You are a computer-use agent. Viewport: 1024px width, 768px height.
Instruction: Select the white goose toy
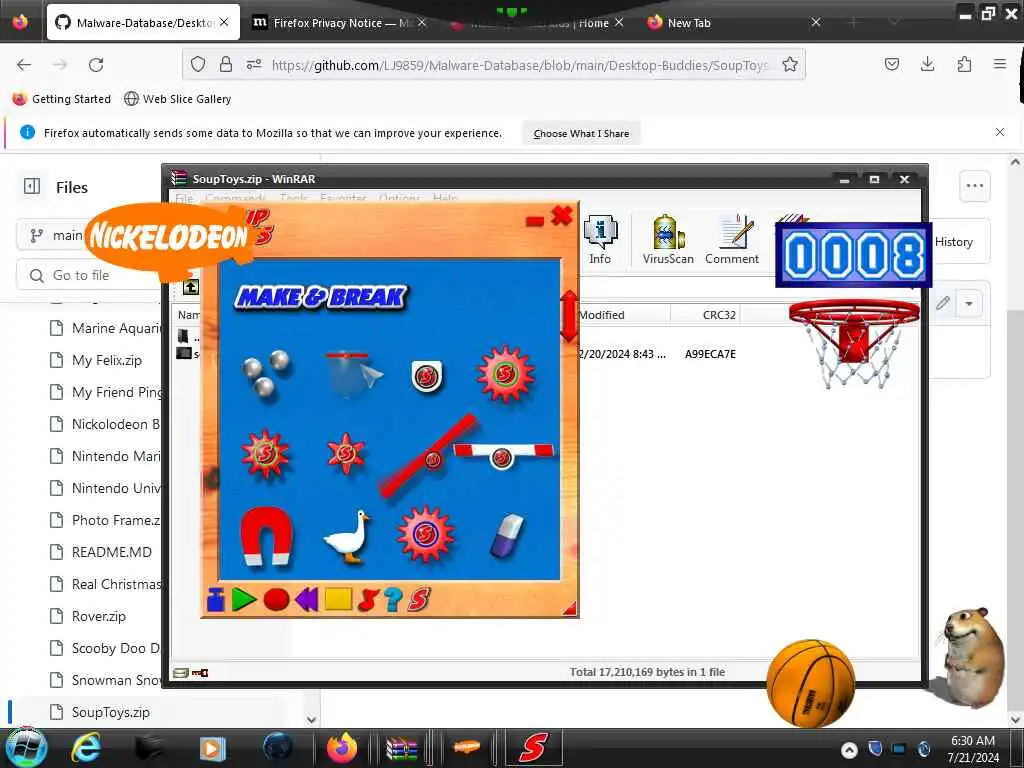click(347, 536)
